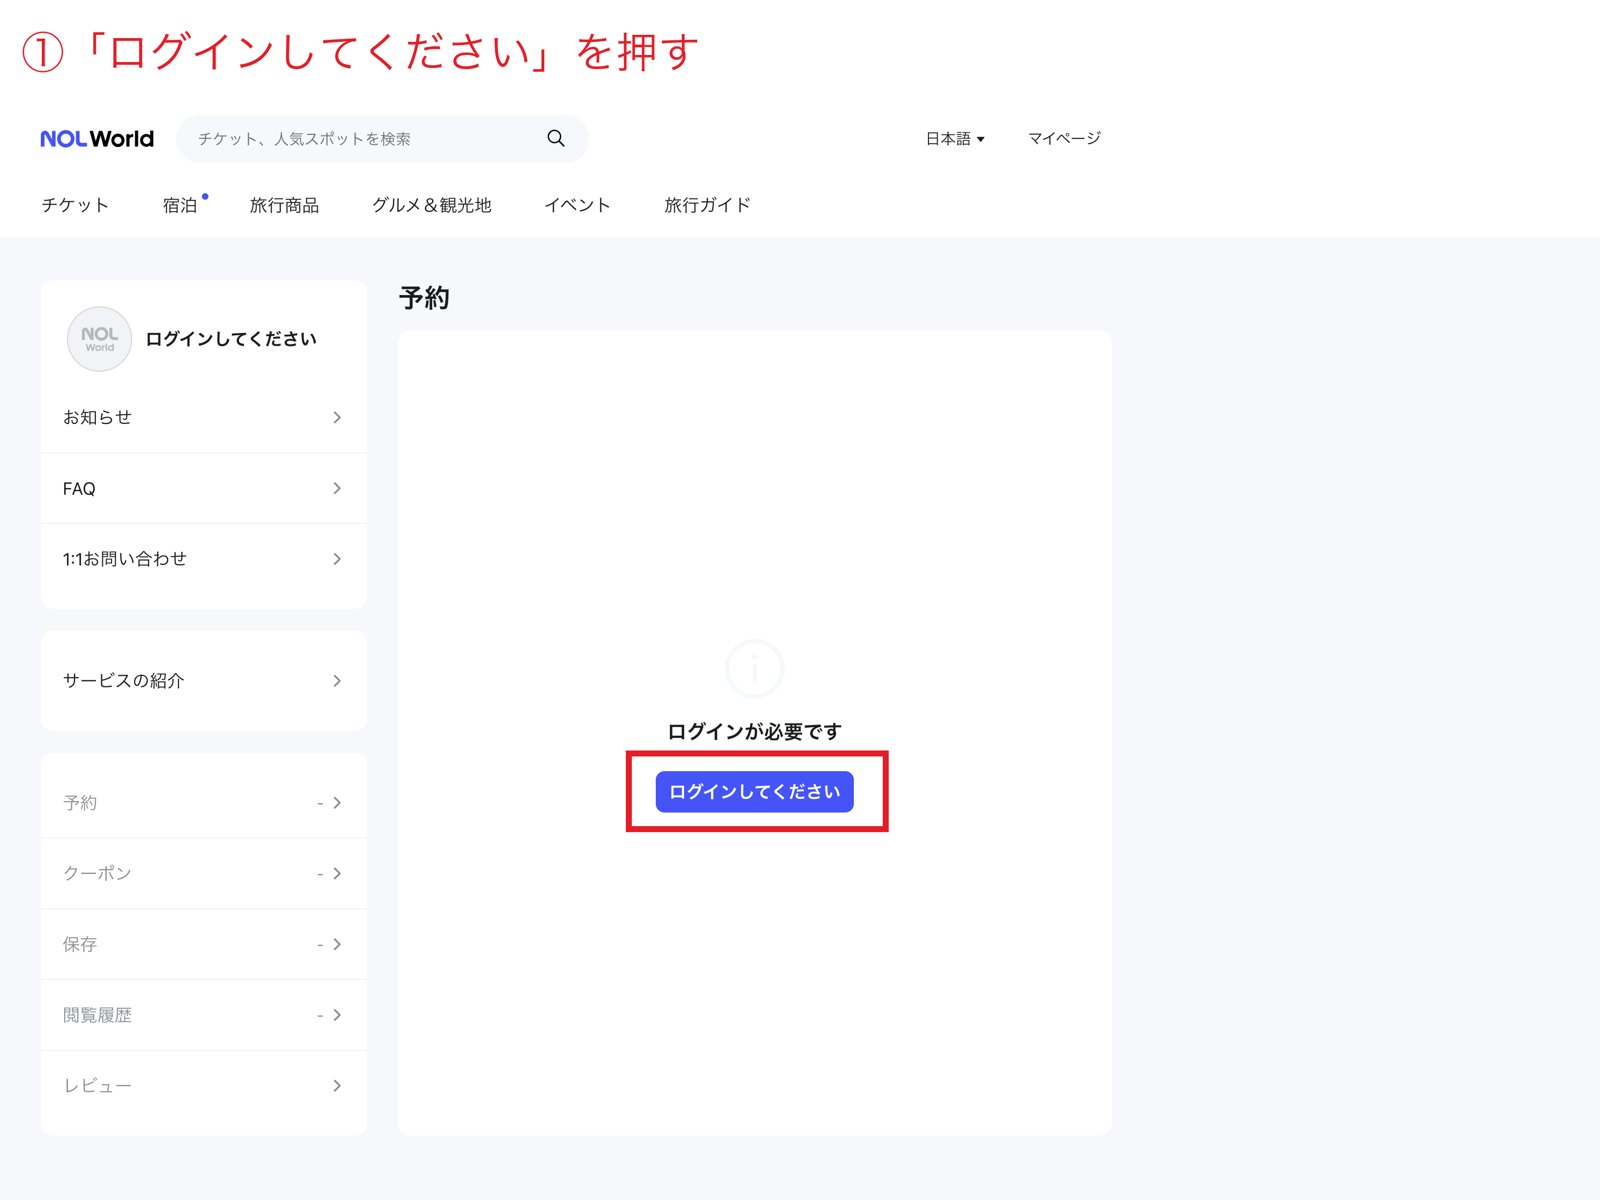Expand サービスの紹介 chevron arrow

pos(337,681)
